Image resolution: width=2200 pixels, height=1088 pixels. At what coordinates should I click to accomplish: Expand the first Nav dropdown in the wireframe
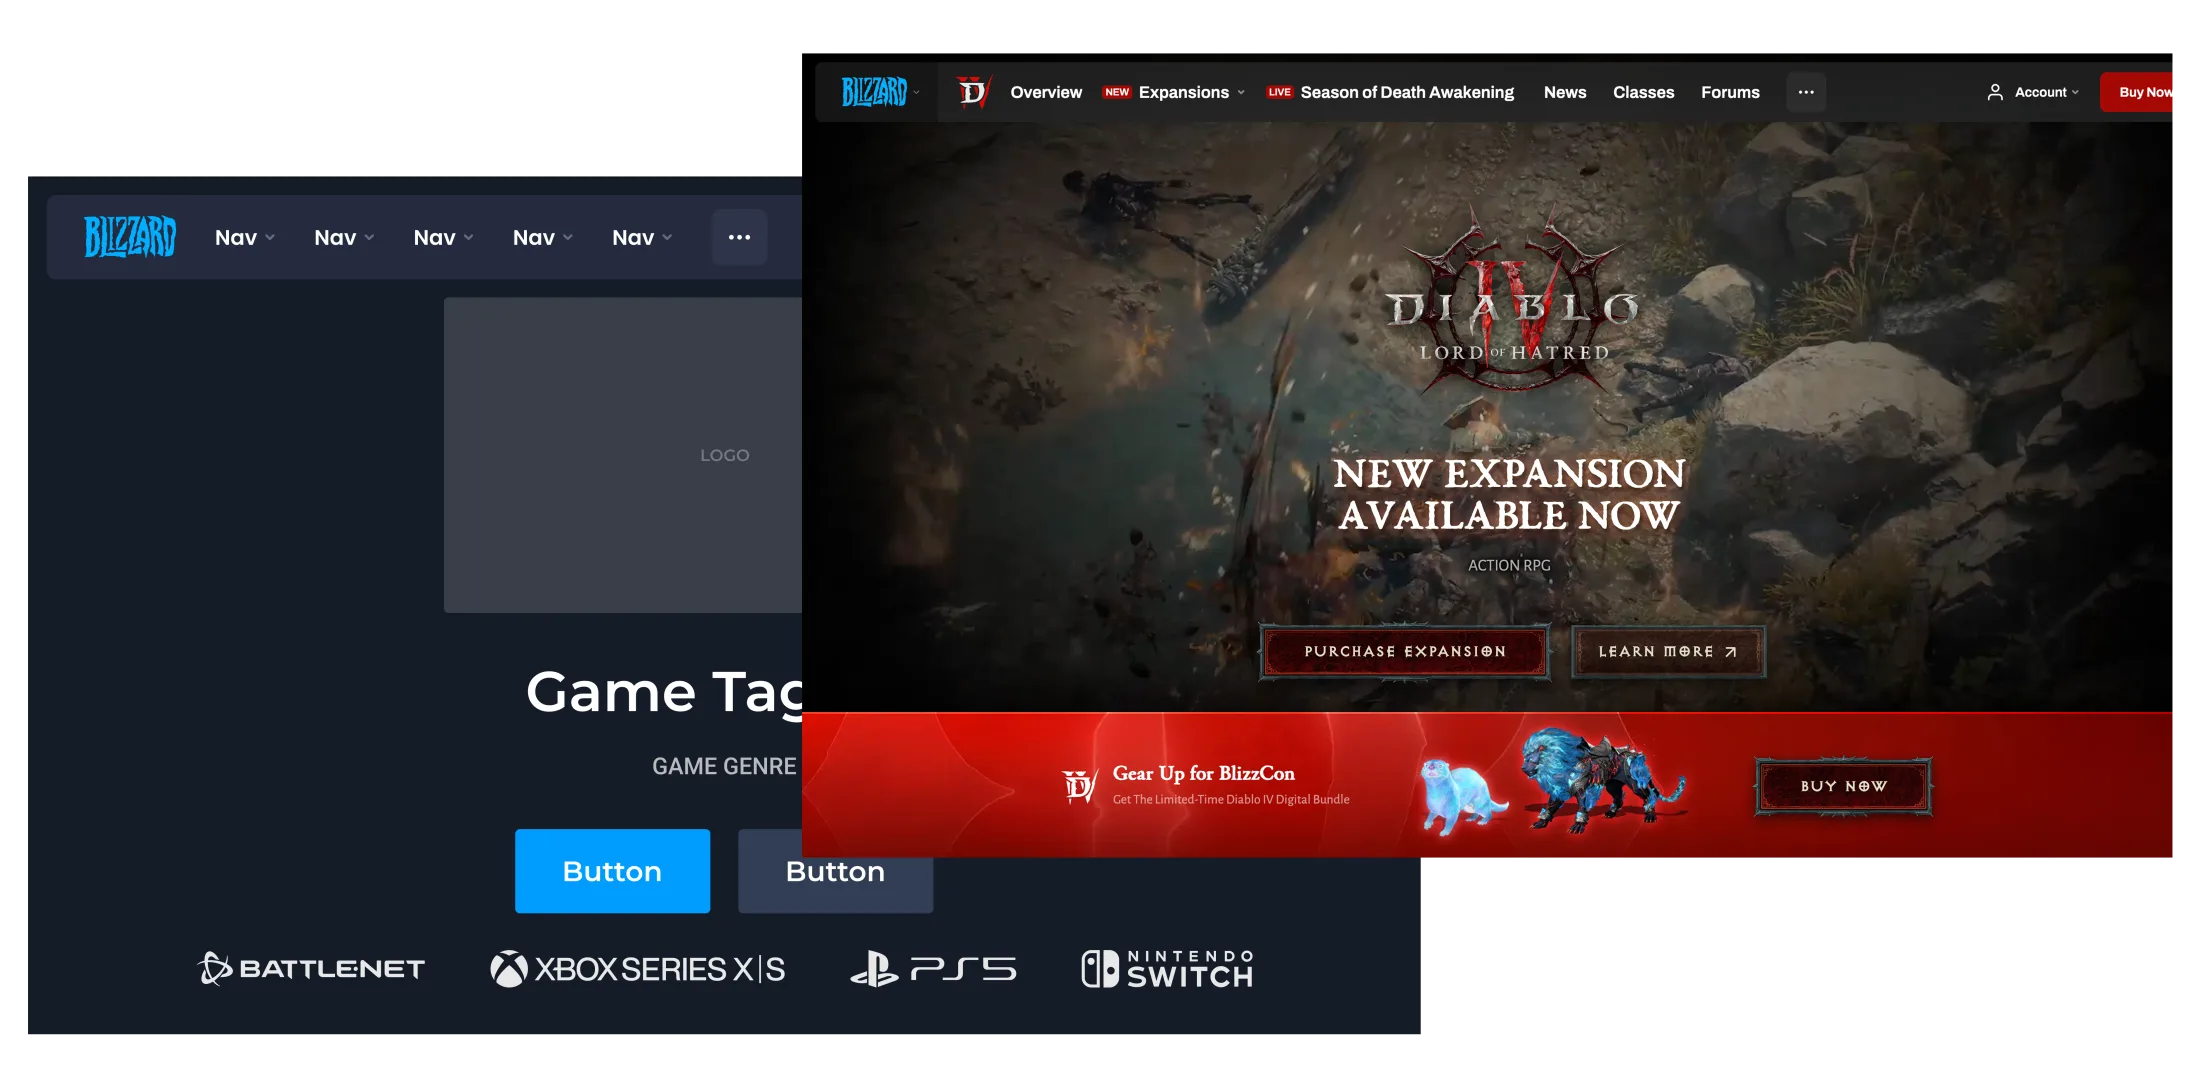(x=245, y=238)
